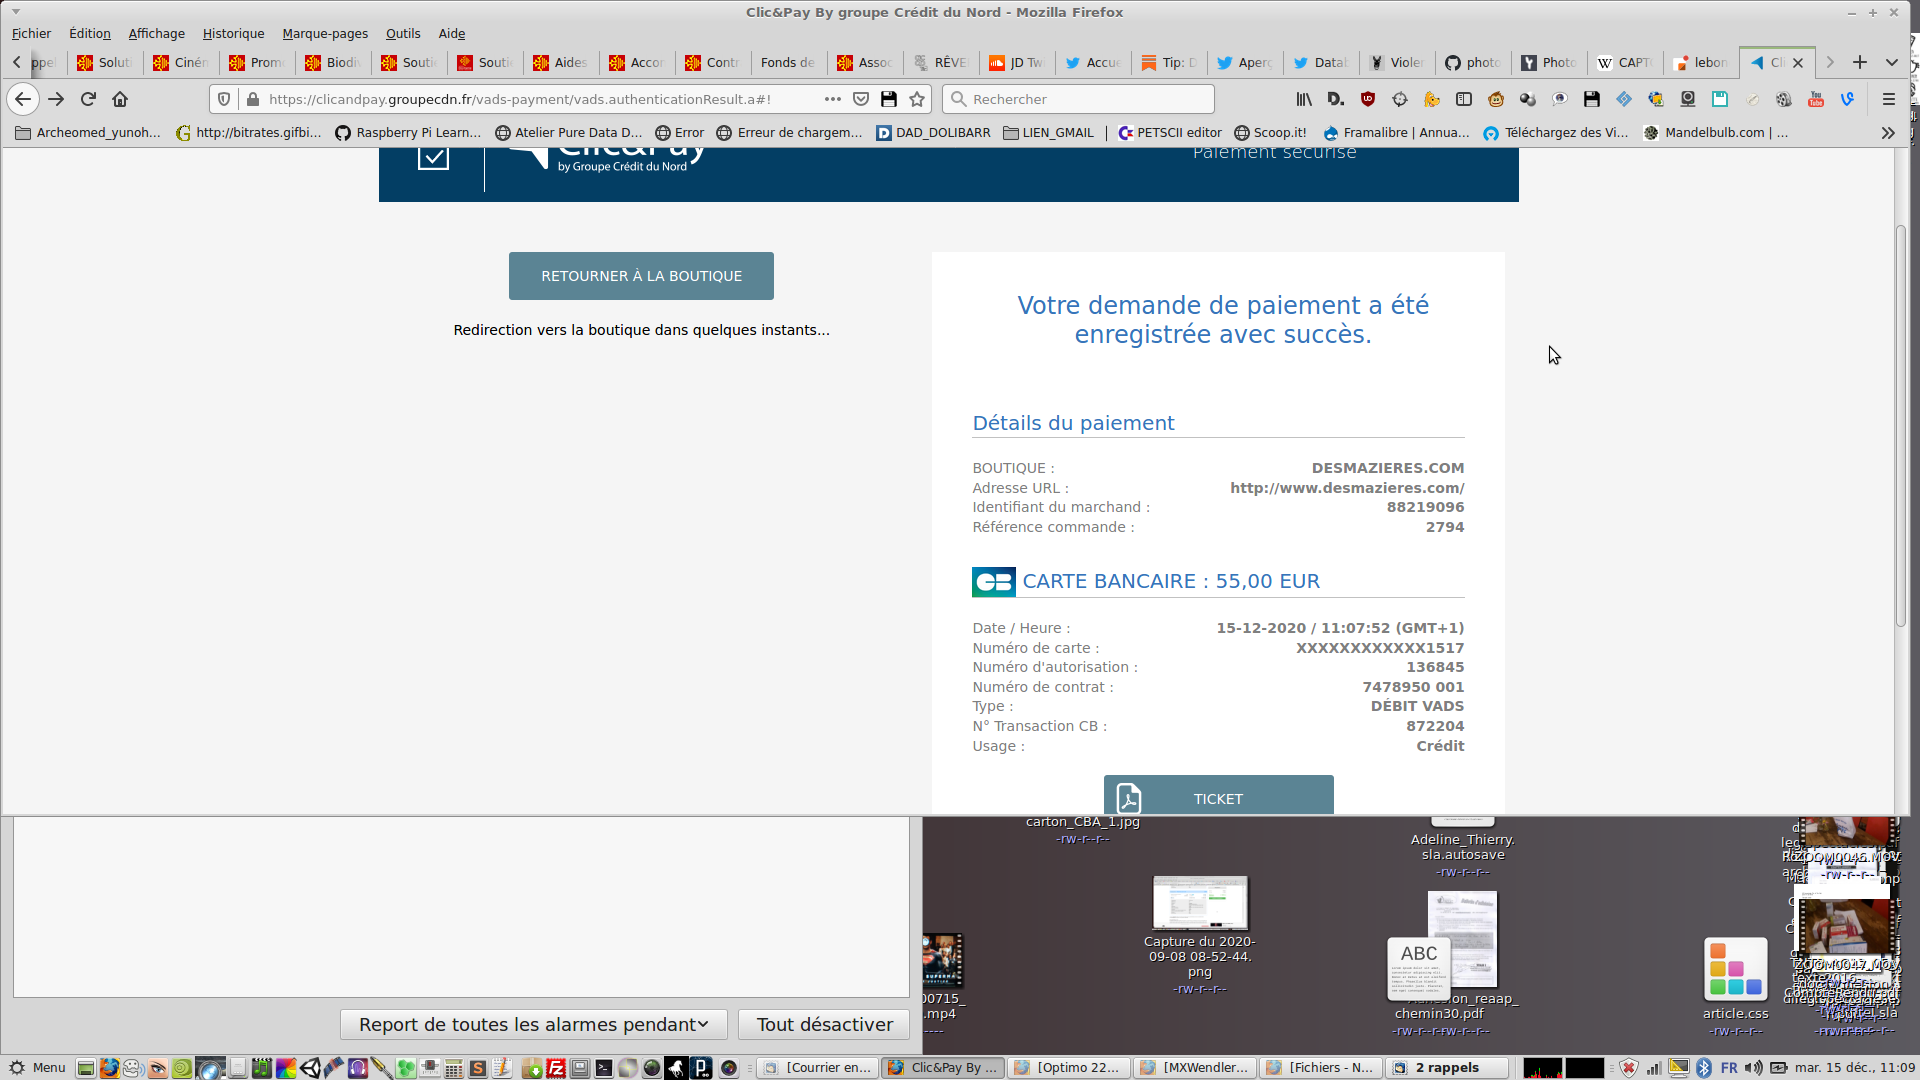1920x1080 pixels.
Task: Show more bookmarks toolbar items
Action: tap(1887, 132)
